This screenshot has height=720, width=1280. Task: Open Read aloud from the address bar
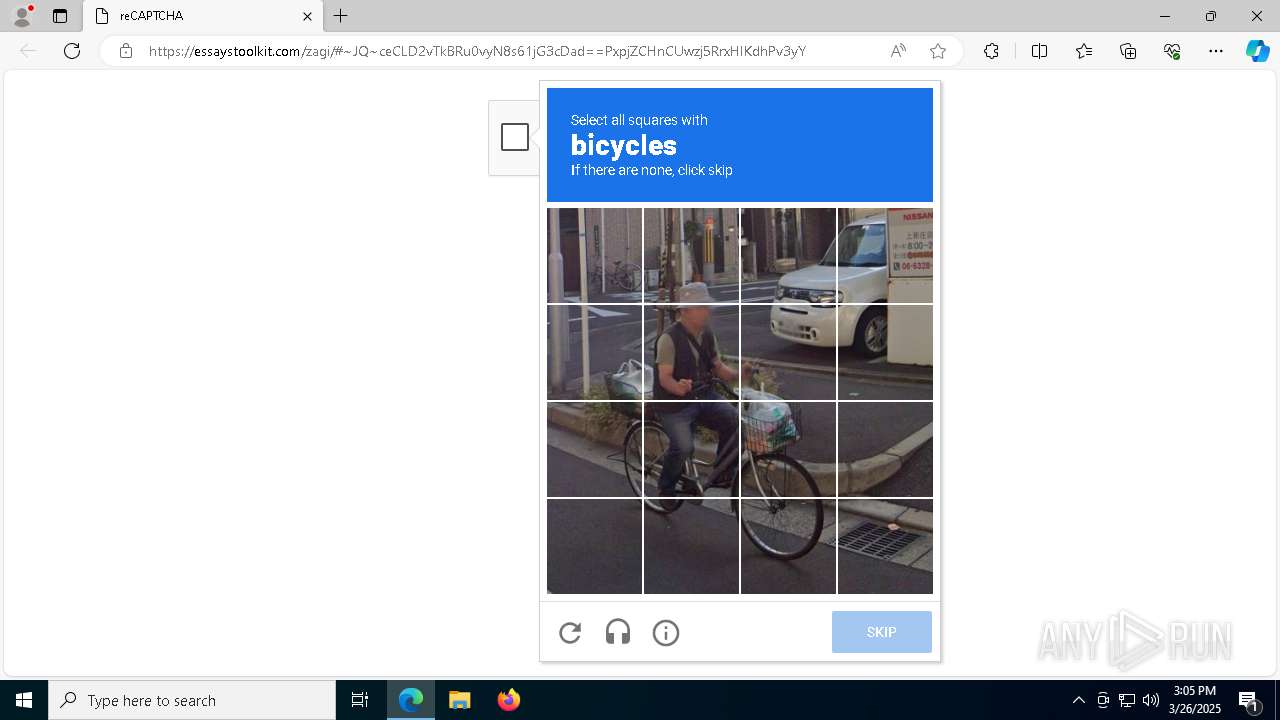pos(898,51)
